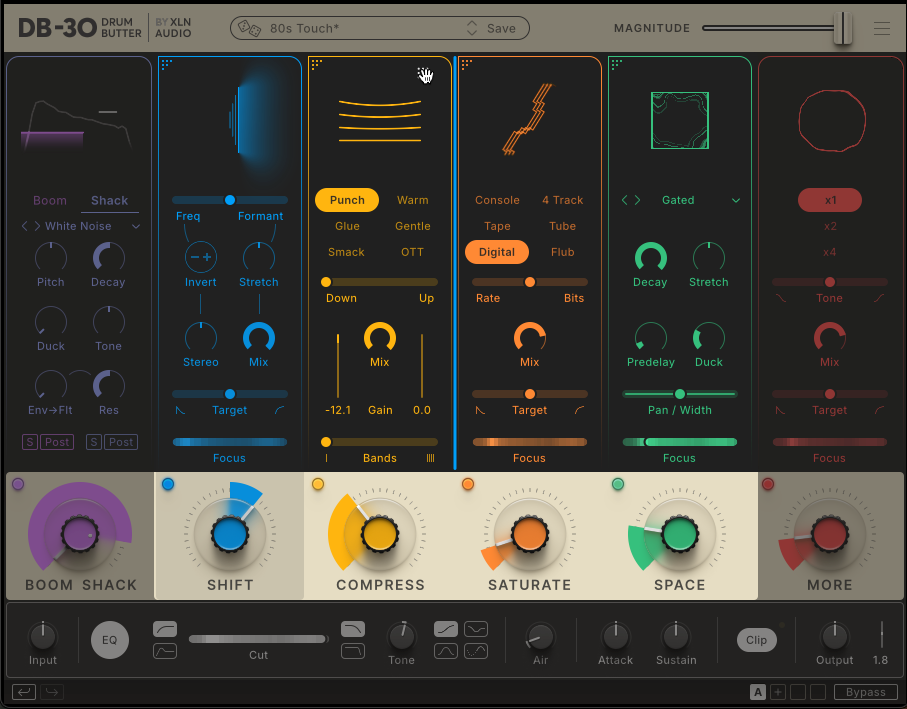The width and height of the screenshot is (907, 709).
Task: Click the Saturate module grid handle icon
Action: click(467, 64)
